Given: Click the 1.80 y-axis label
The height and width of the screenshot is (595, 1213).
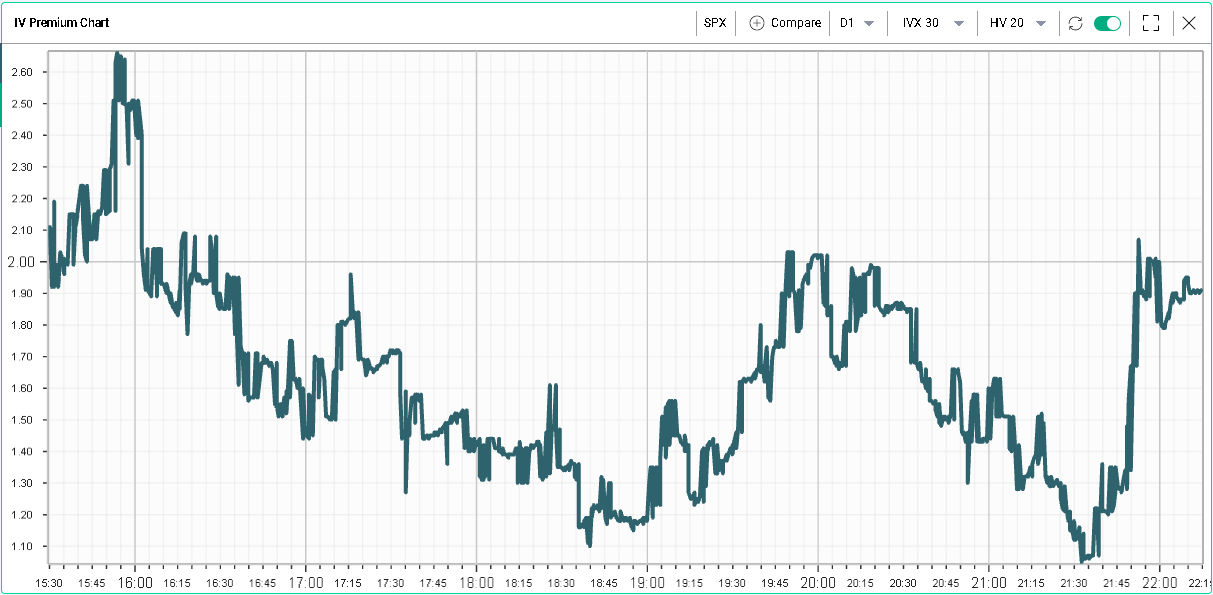Looking at the screenshot, I should coord(23,325).
